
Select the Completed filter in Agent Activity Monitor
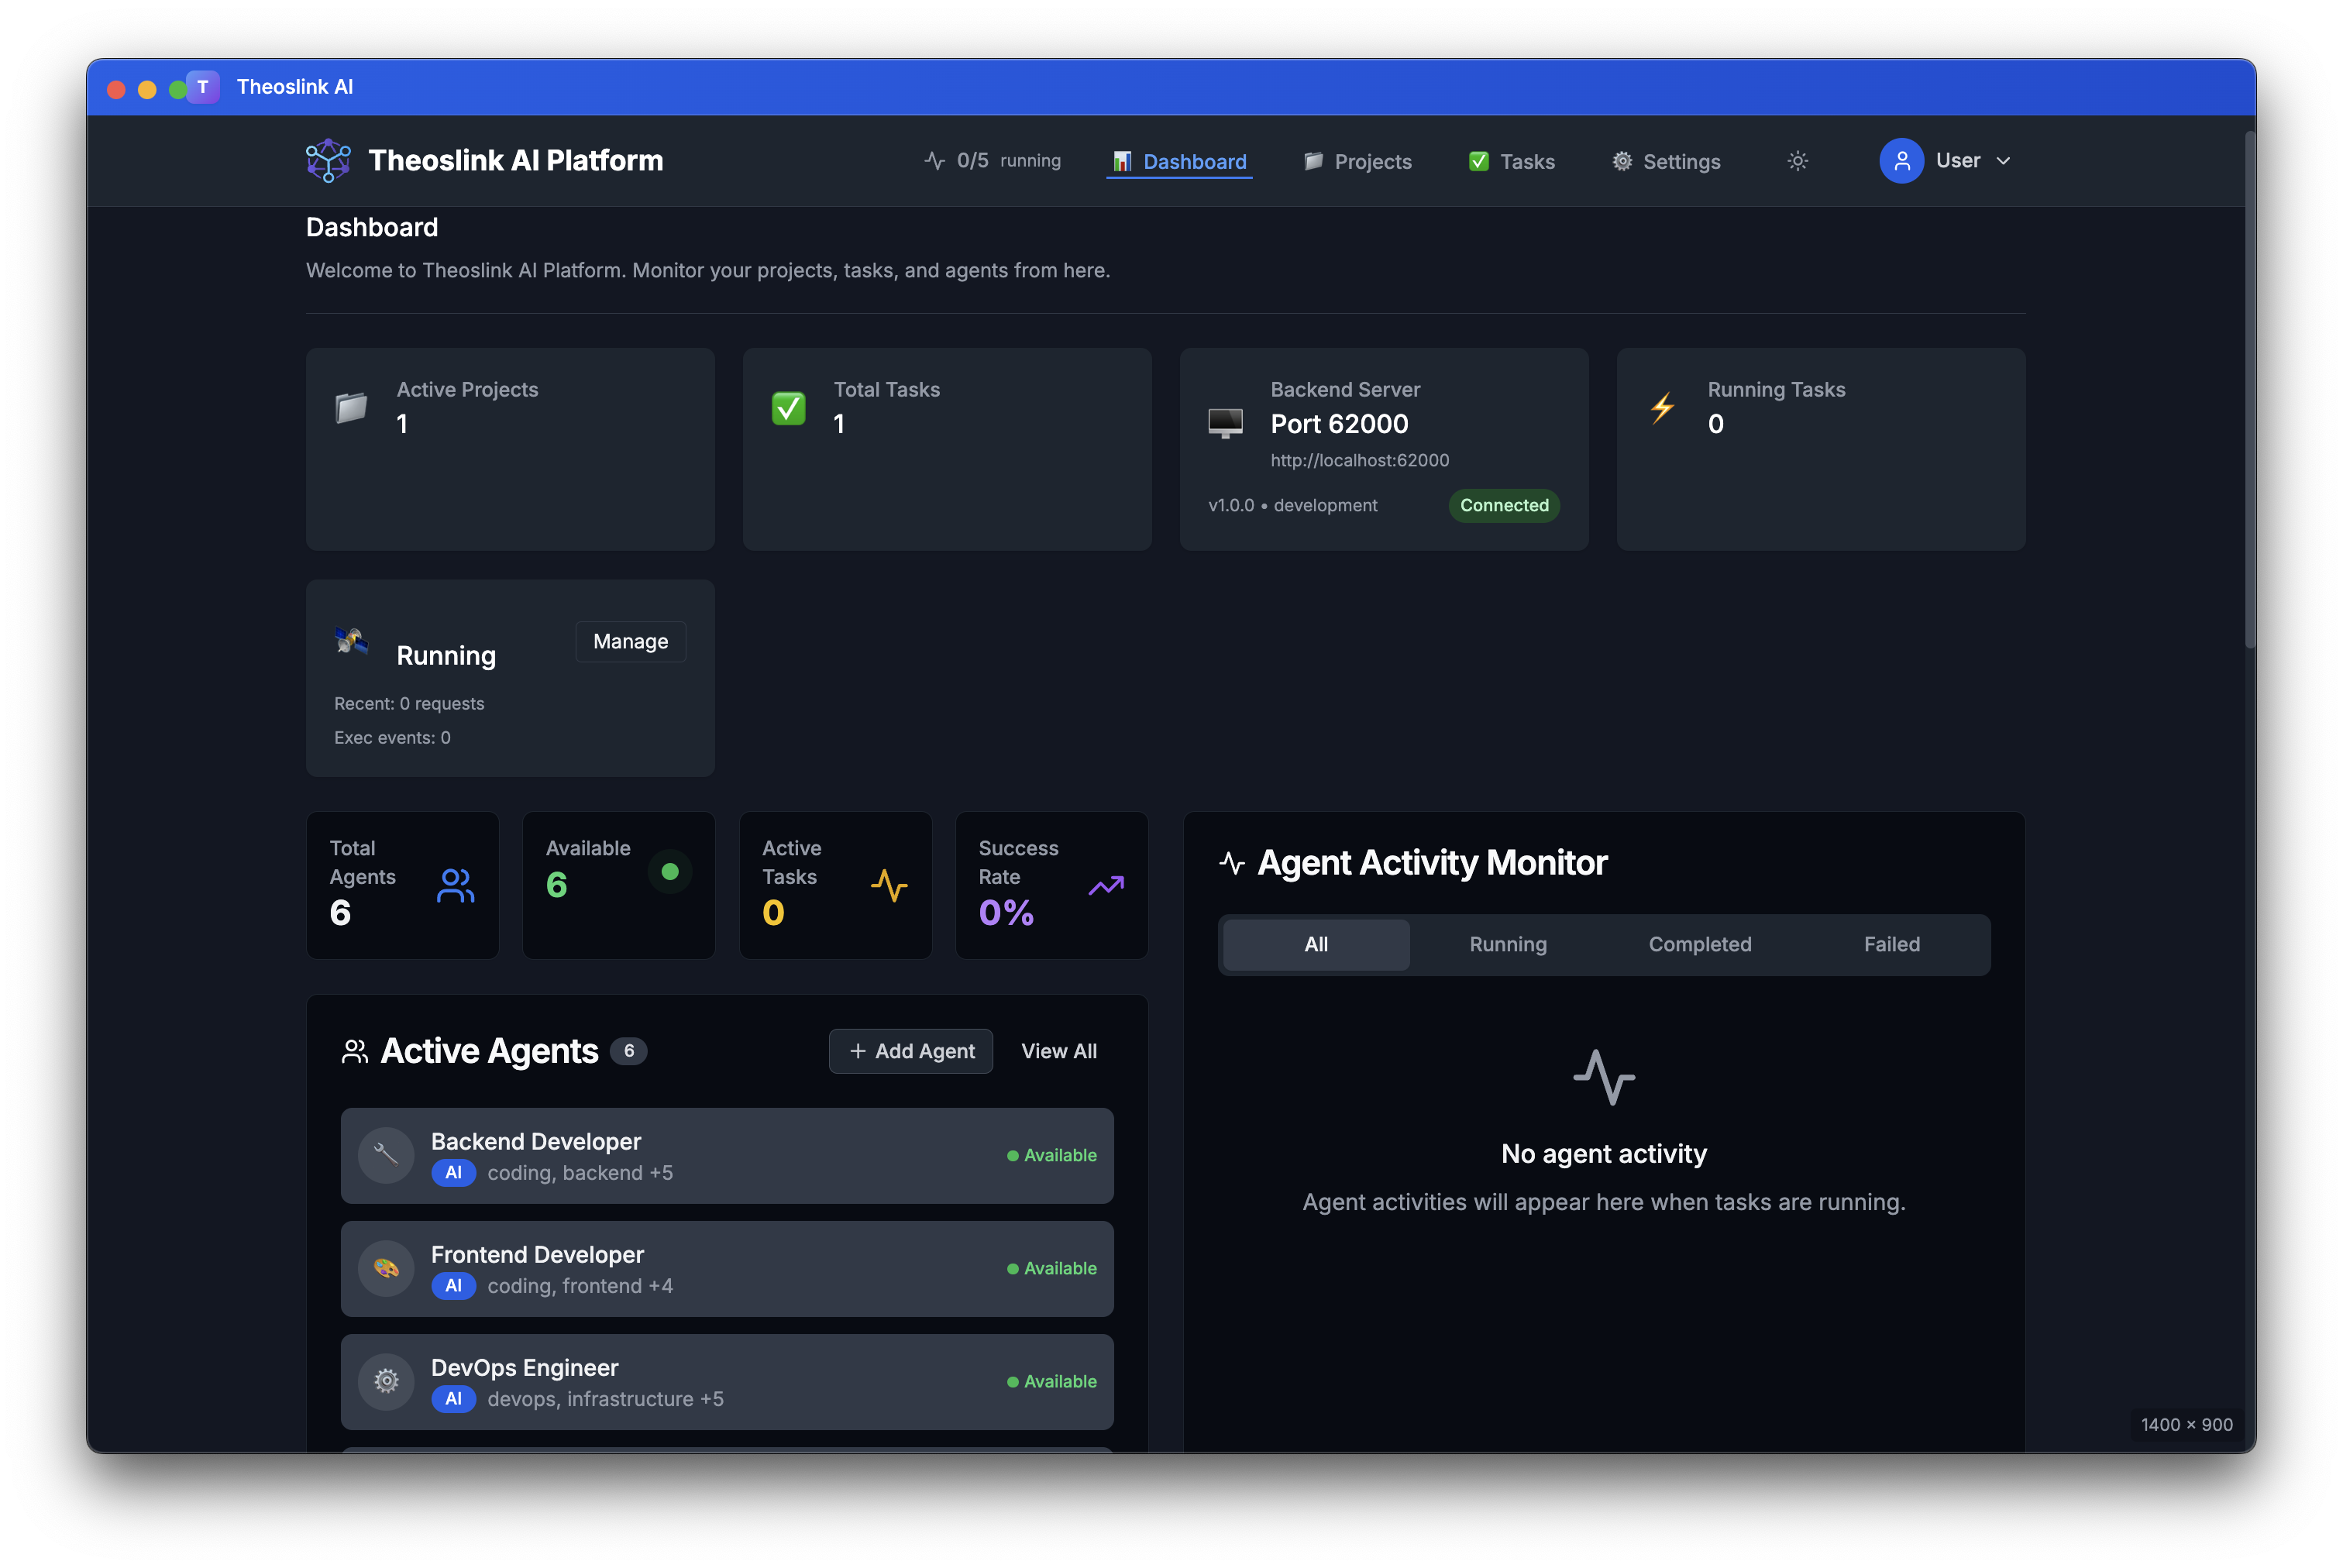point(1700,944)
